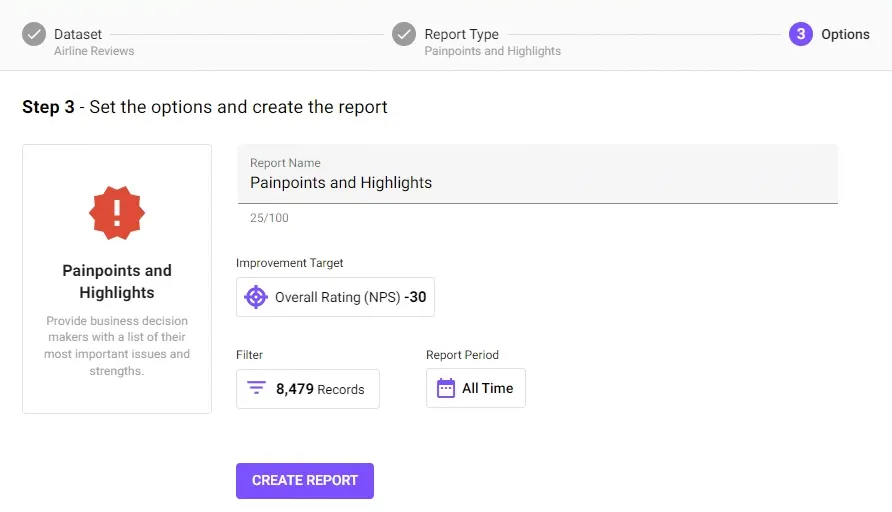Click the Painpoints and Highlights stepper subtitle

click(x=493, y=51)
